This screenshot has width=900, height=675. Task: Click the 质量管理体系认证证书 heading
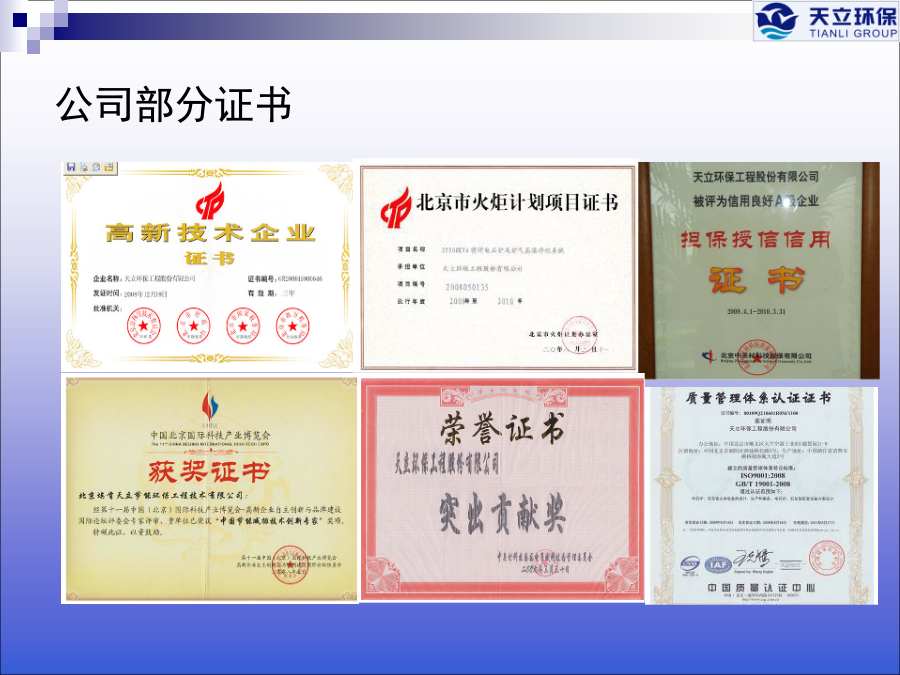pyautogui.click(x=758, y=398)
